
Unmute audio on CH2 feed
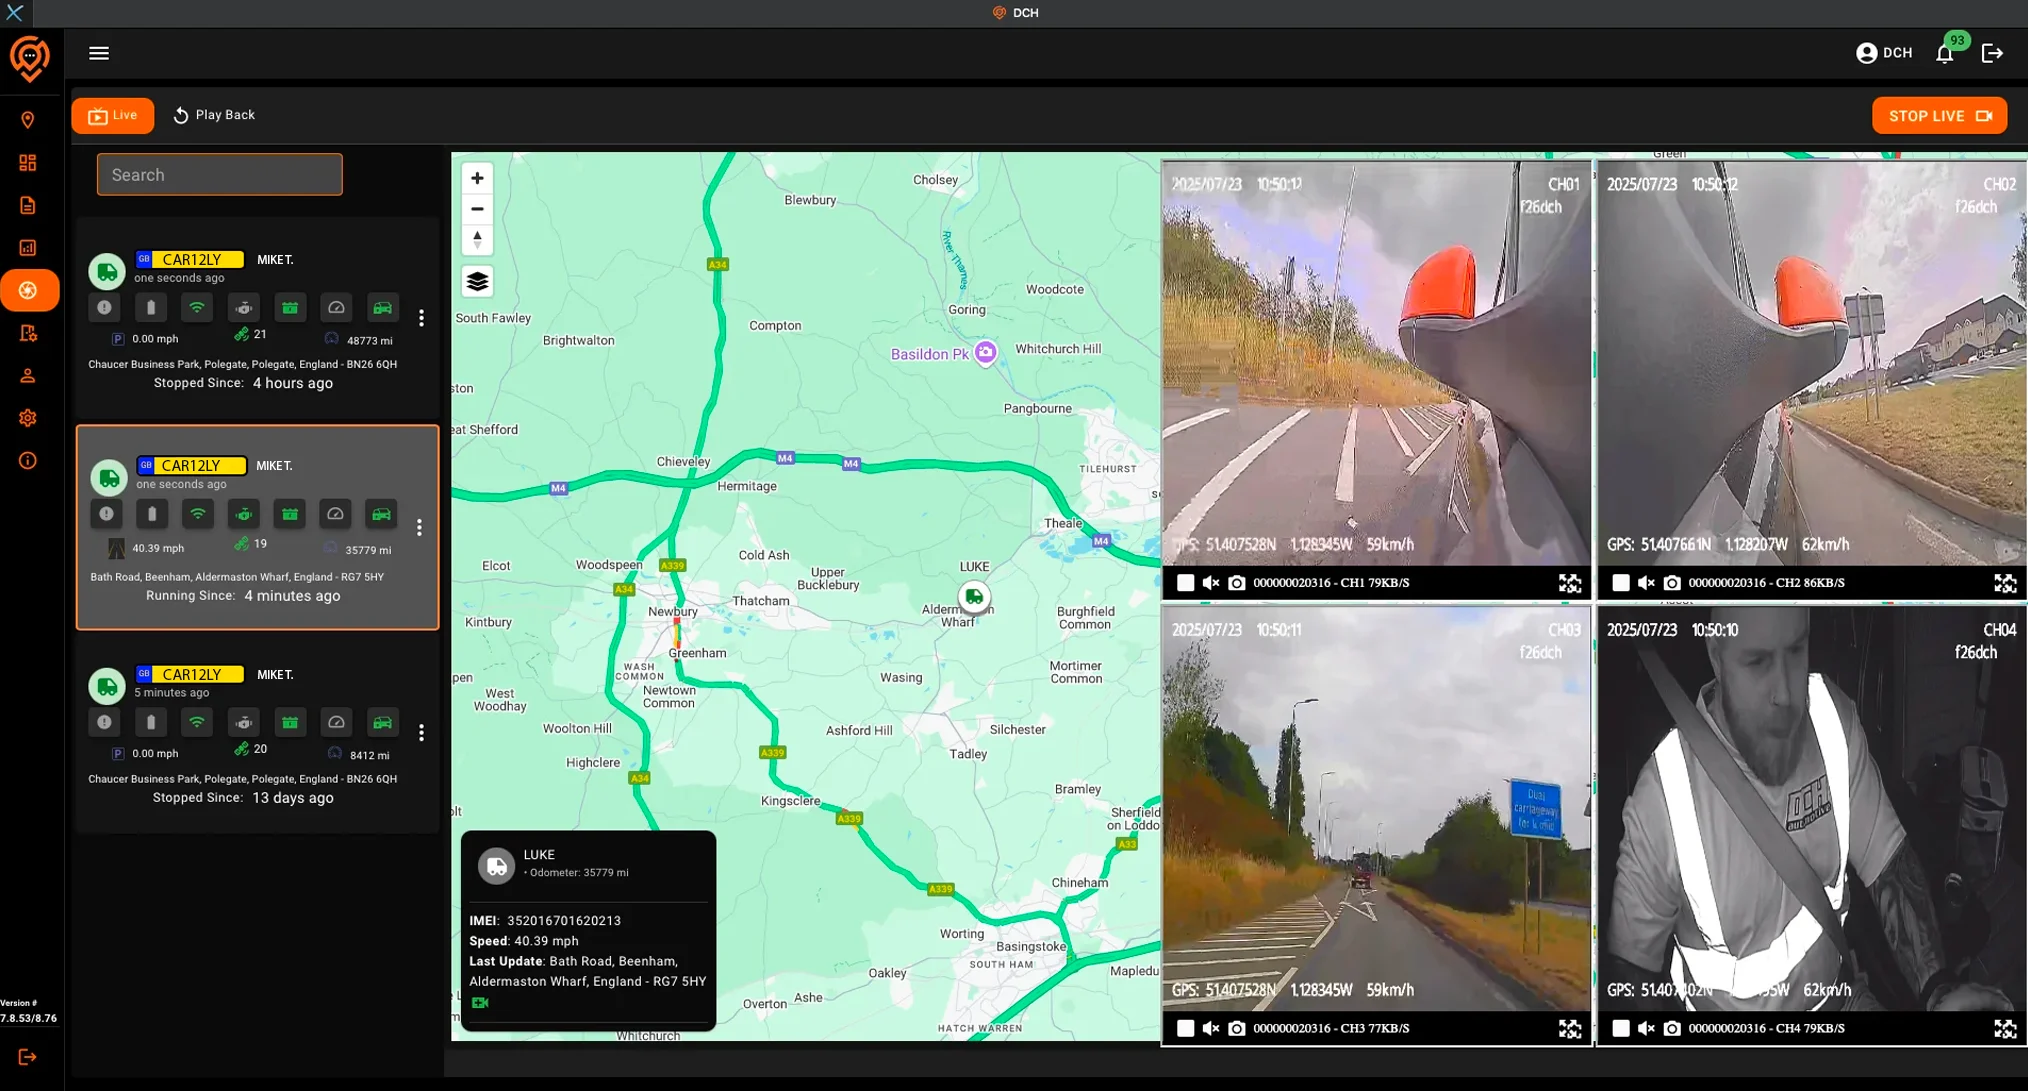pyautogui.click(x=1646, y=582)
